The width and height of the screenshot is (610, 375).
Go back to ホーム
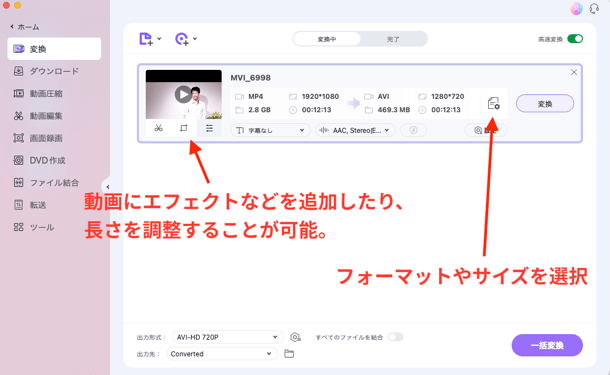tap(25, 27)
